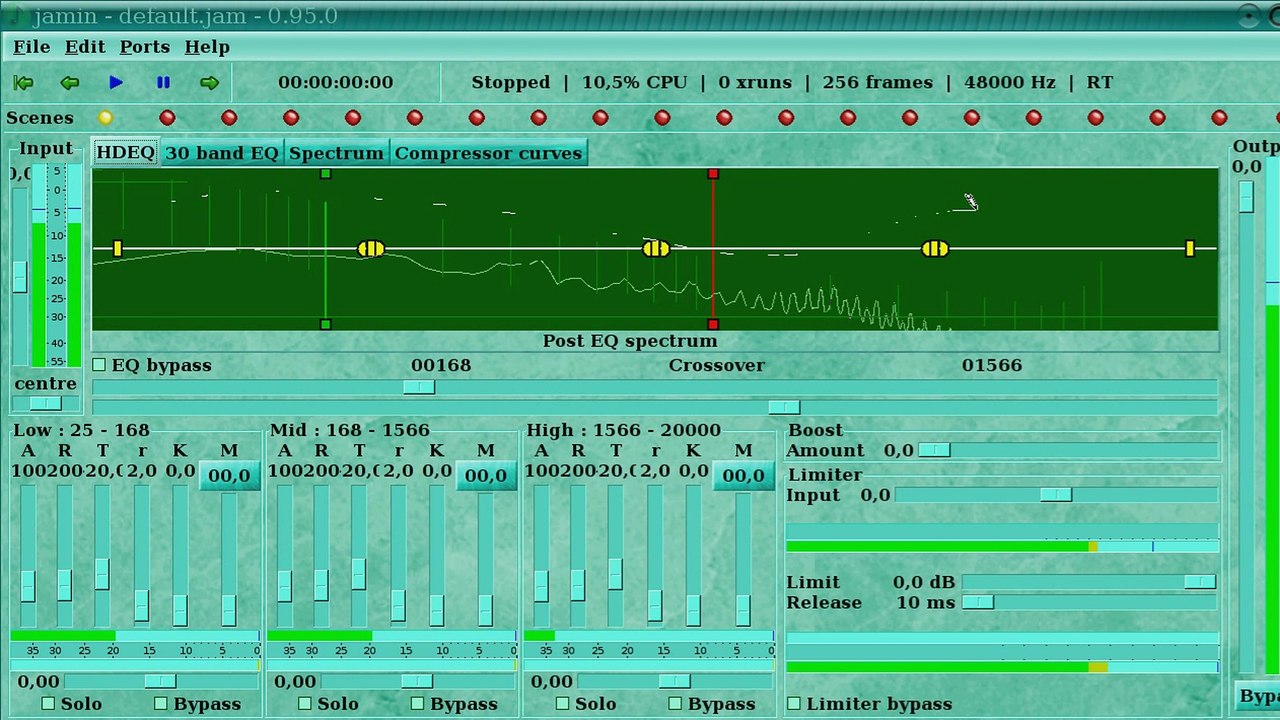Click the red crossover bottom handle

pos(713,324)
